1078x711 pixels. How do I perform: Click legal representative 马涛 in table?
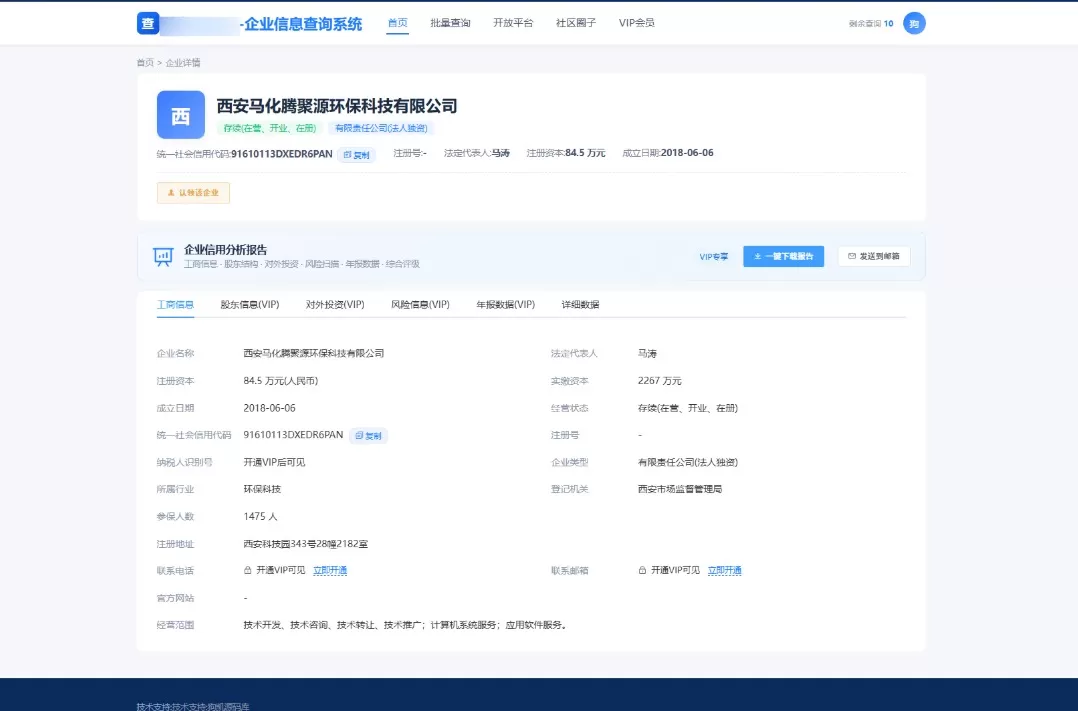(647, 353)
